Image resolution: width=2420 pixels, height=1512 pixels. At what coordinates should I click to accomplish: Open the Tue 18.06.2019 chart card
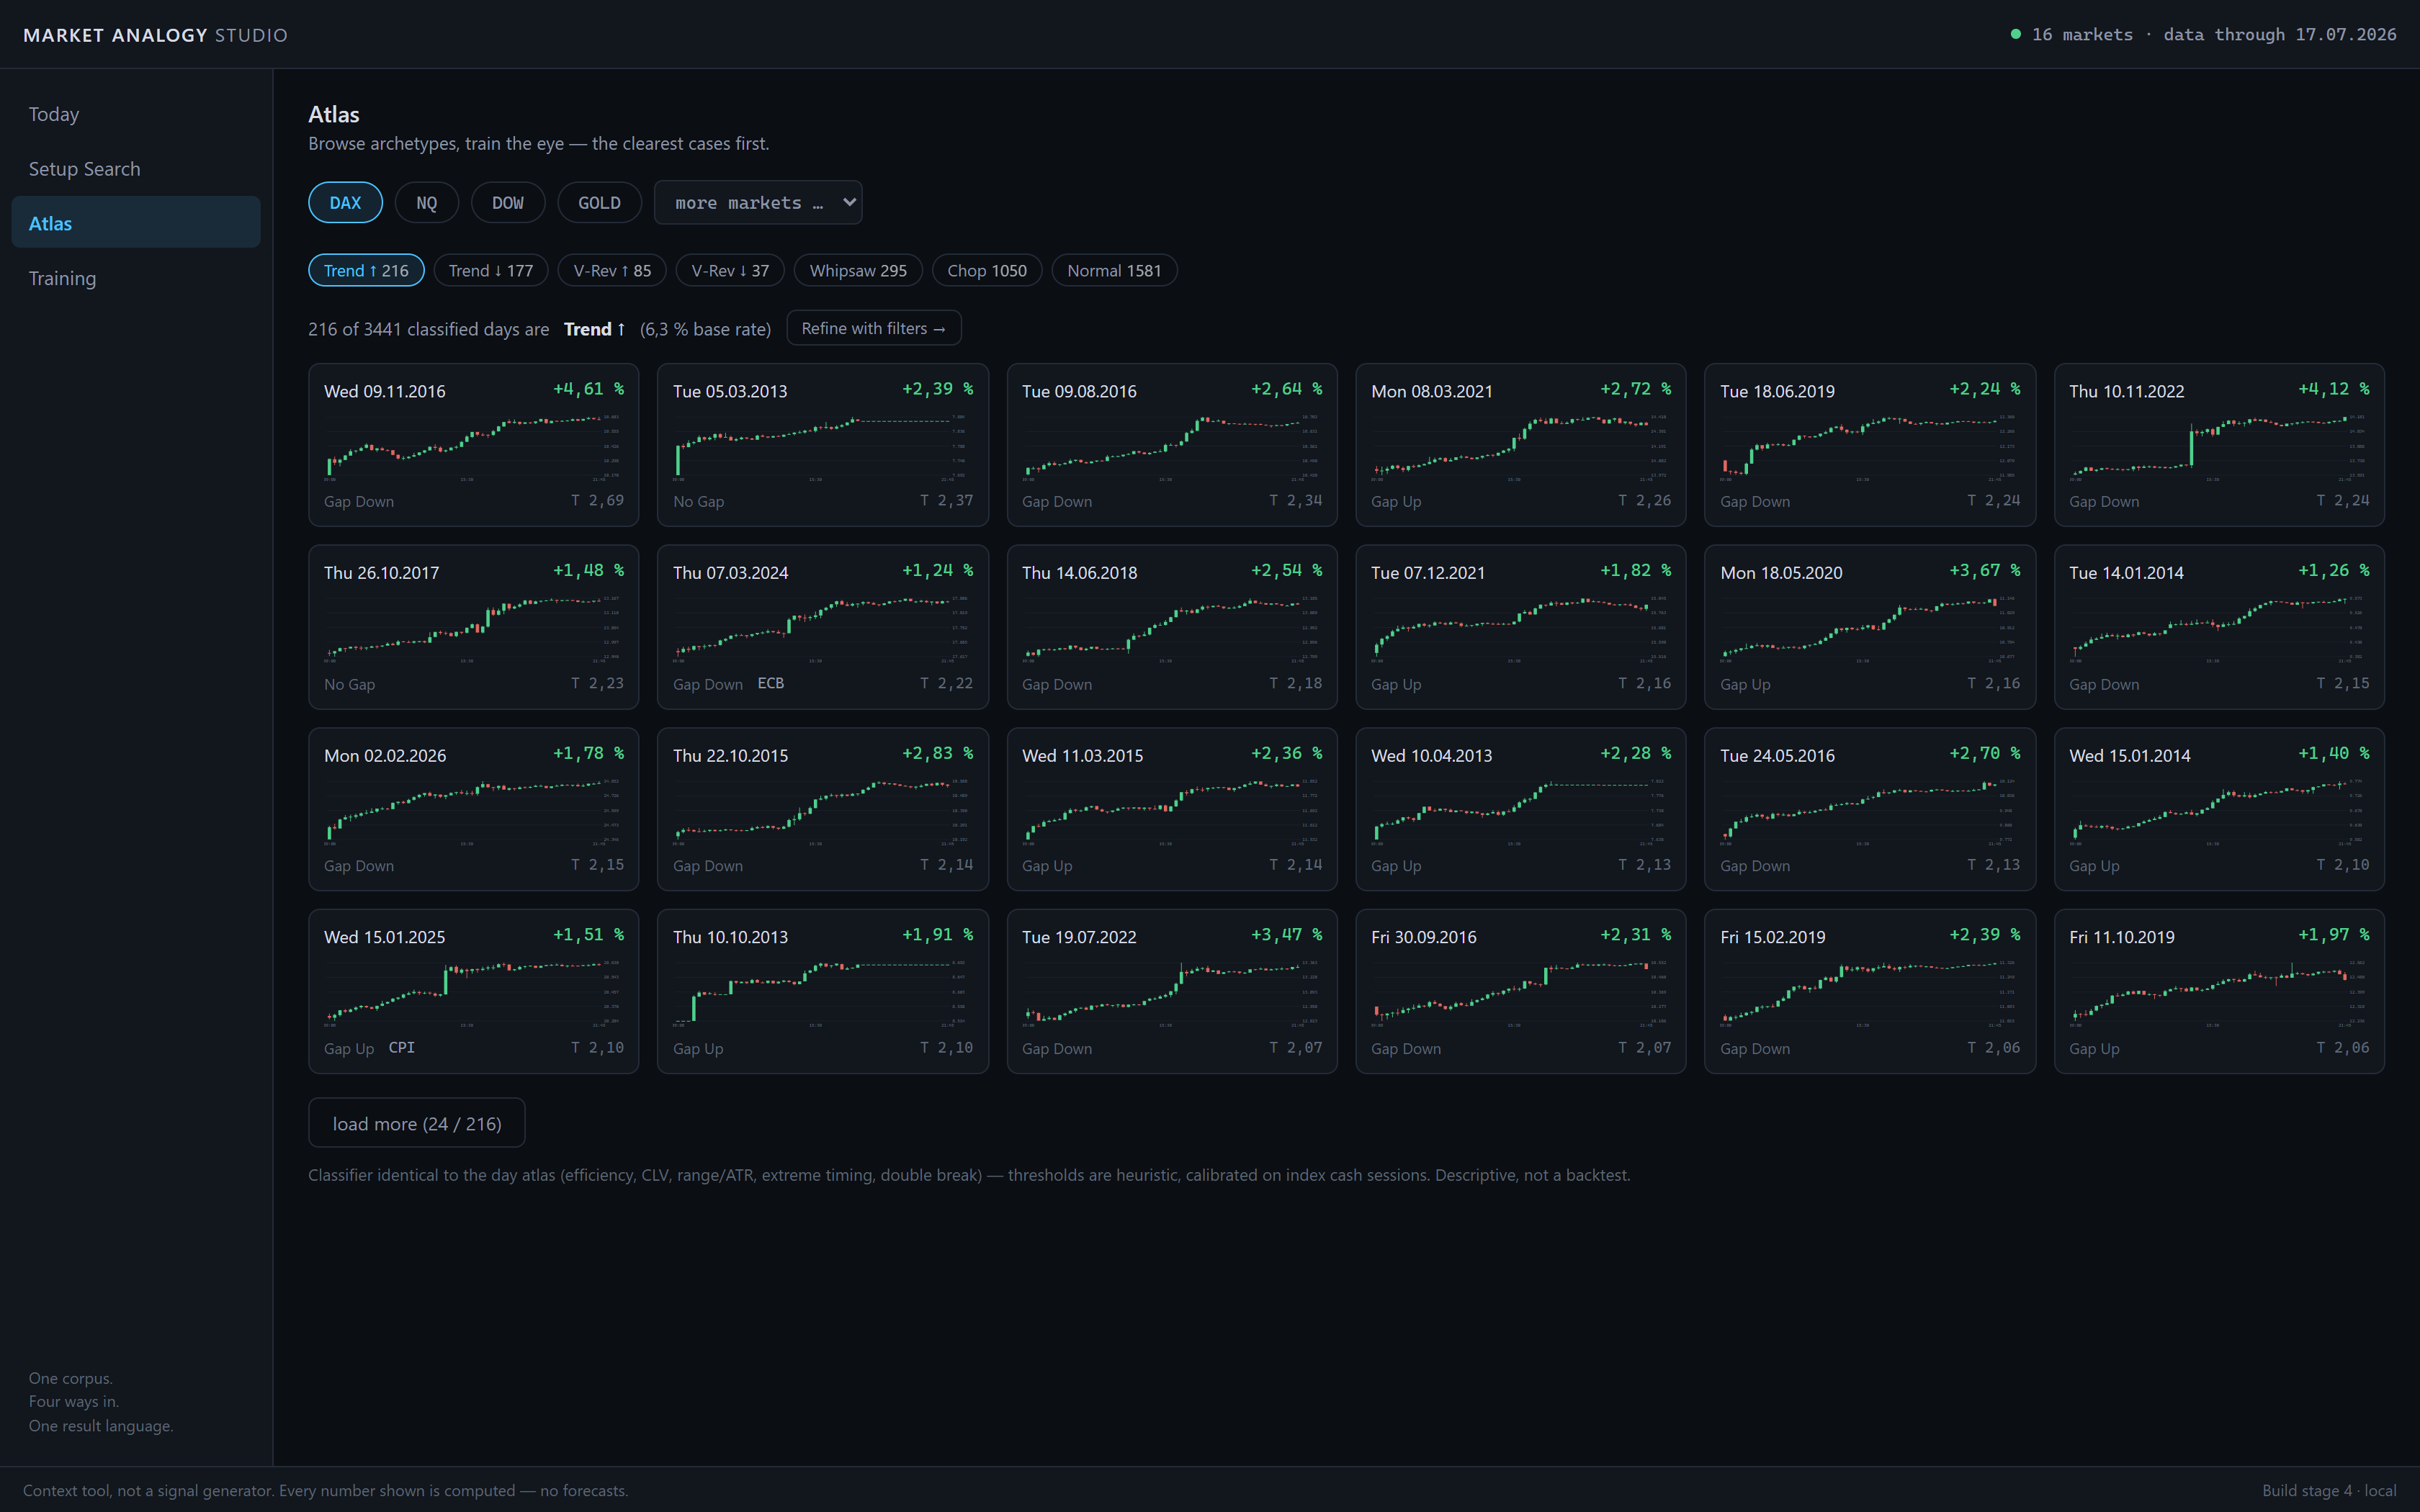(1870, 445)
